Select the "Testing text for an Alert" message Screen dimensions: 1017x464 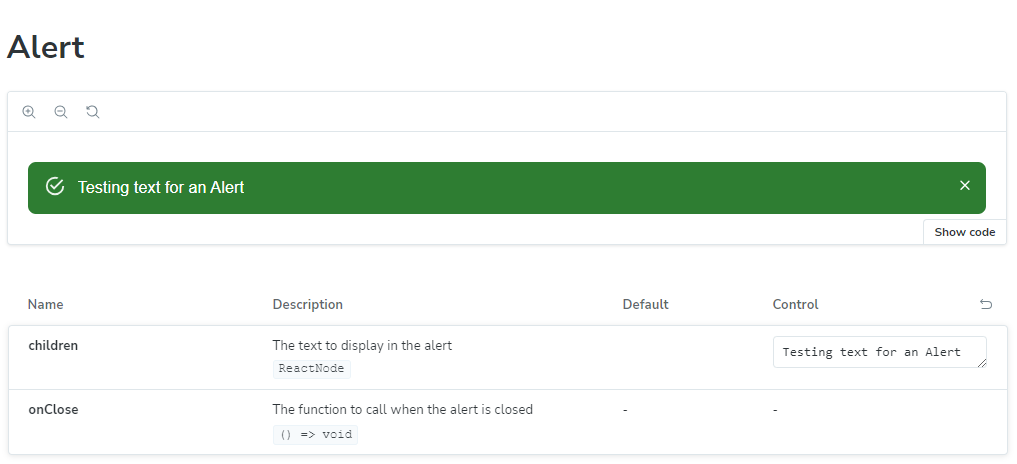(161, 187)
